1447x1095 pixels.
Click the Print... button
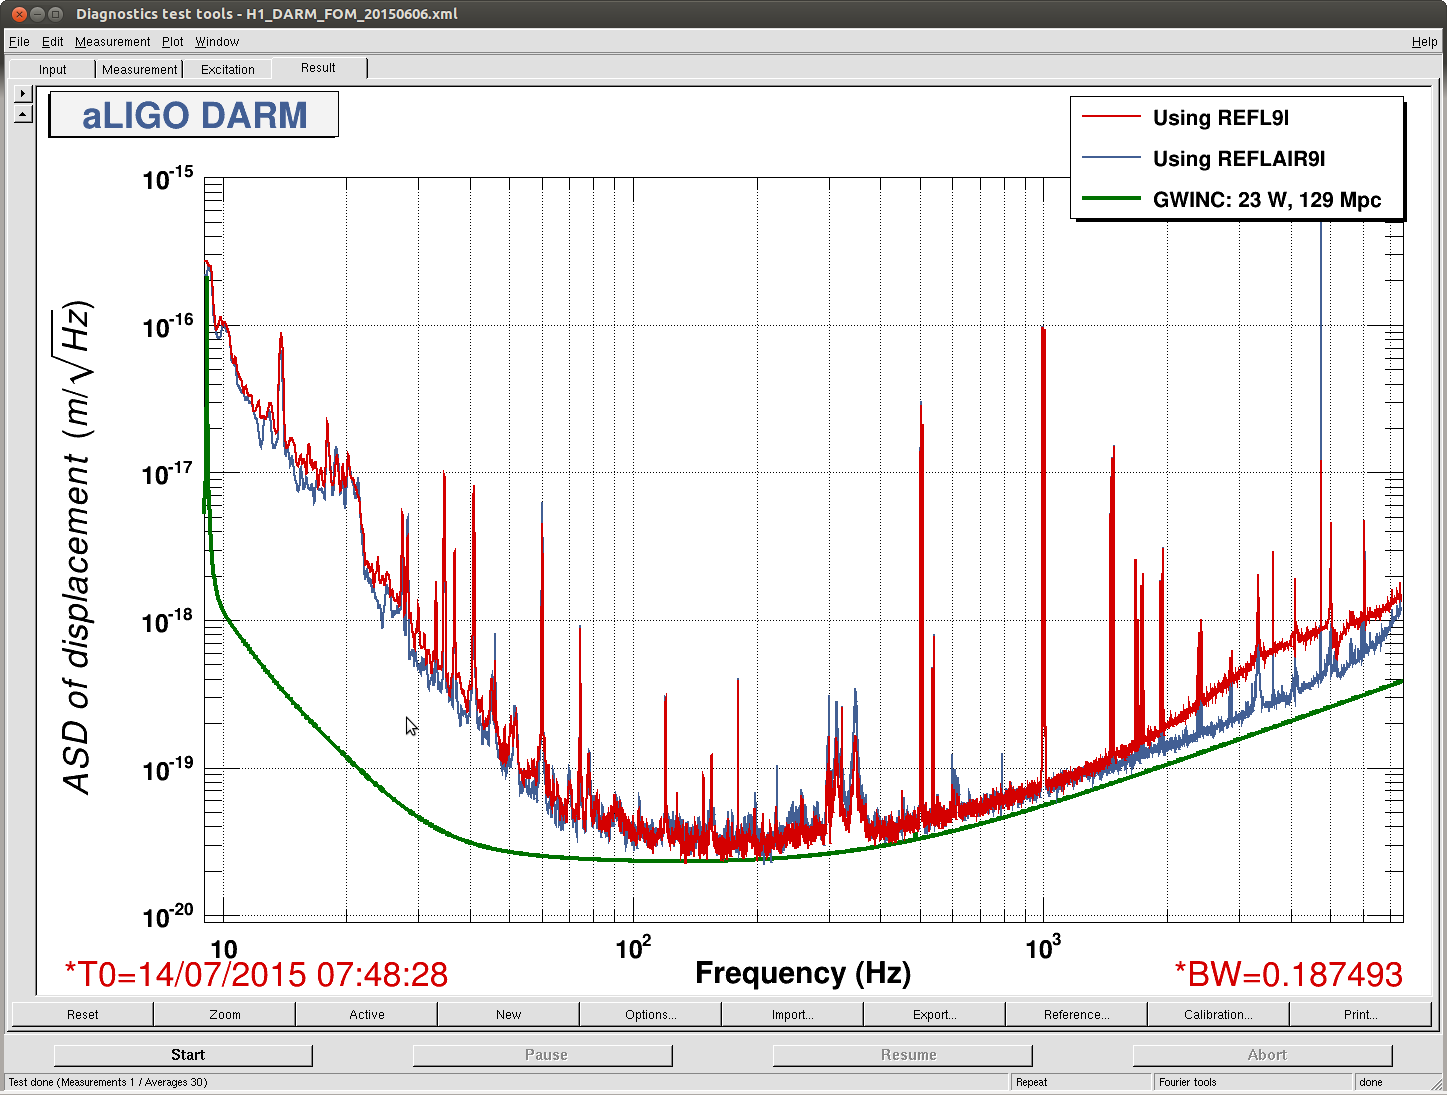pyautogui.click(x=1361, y=1014)
